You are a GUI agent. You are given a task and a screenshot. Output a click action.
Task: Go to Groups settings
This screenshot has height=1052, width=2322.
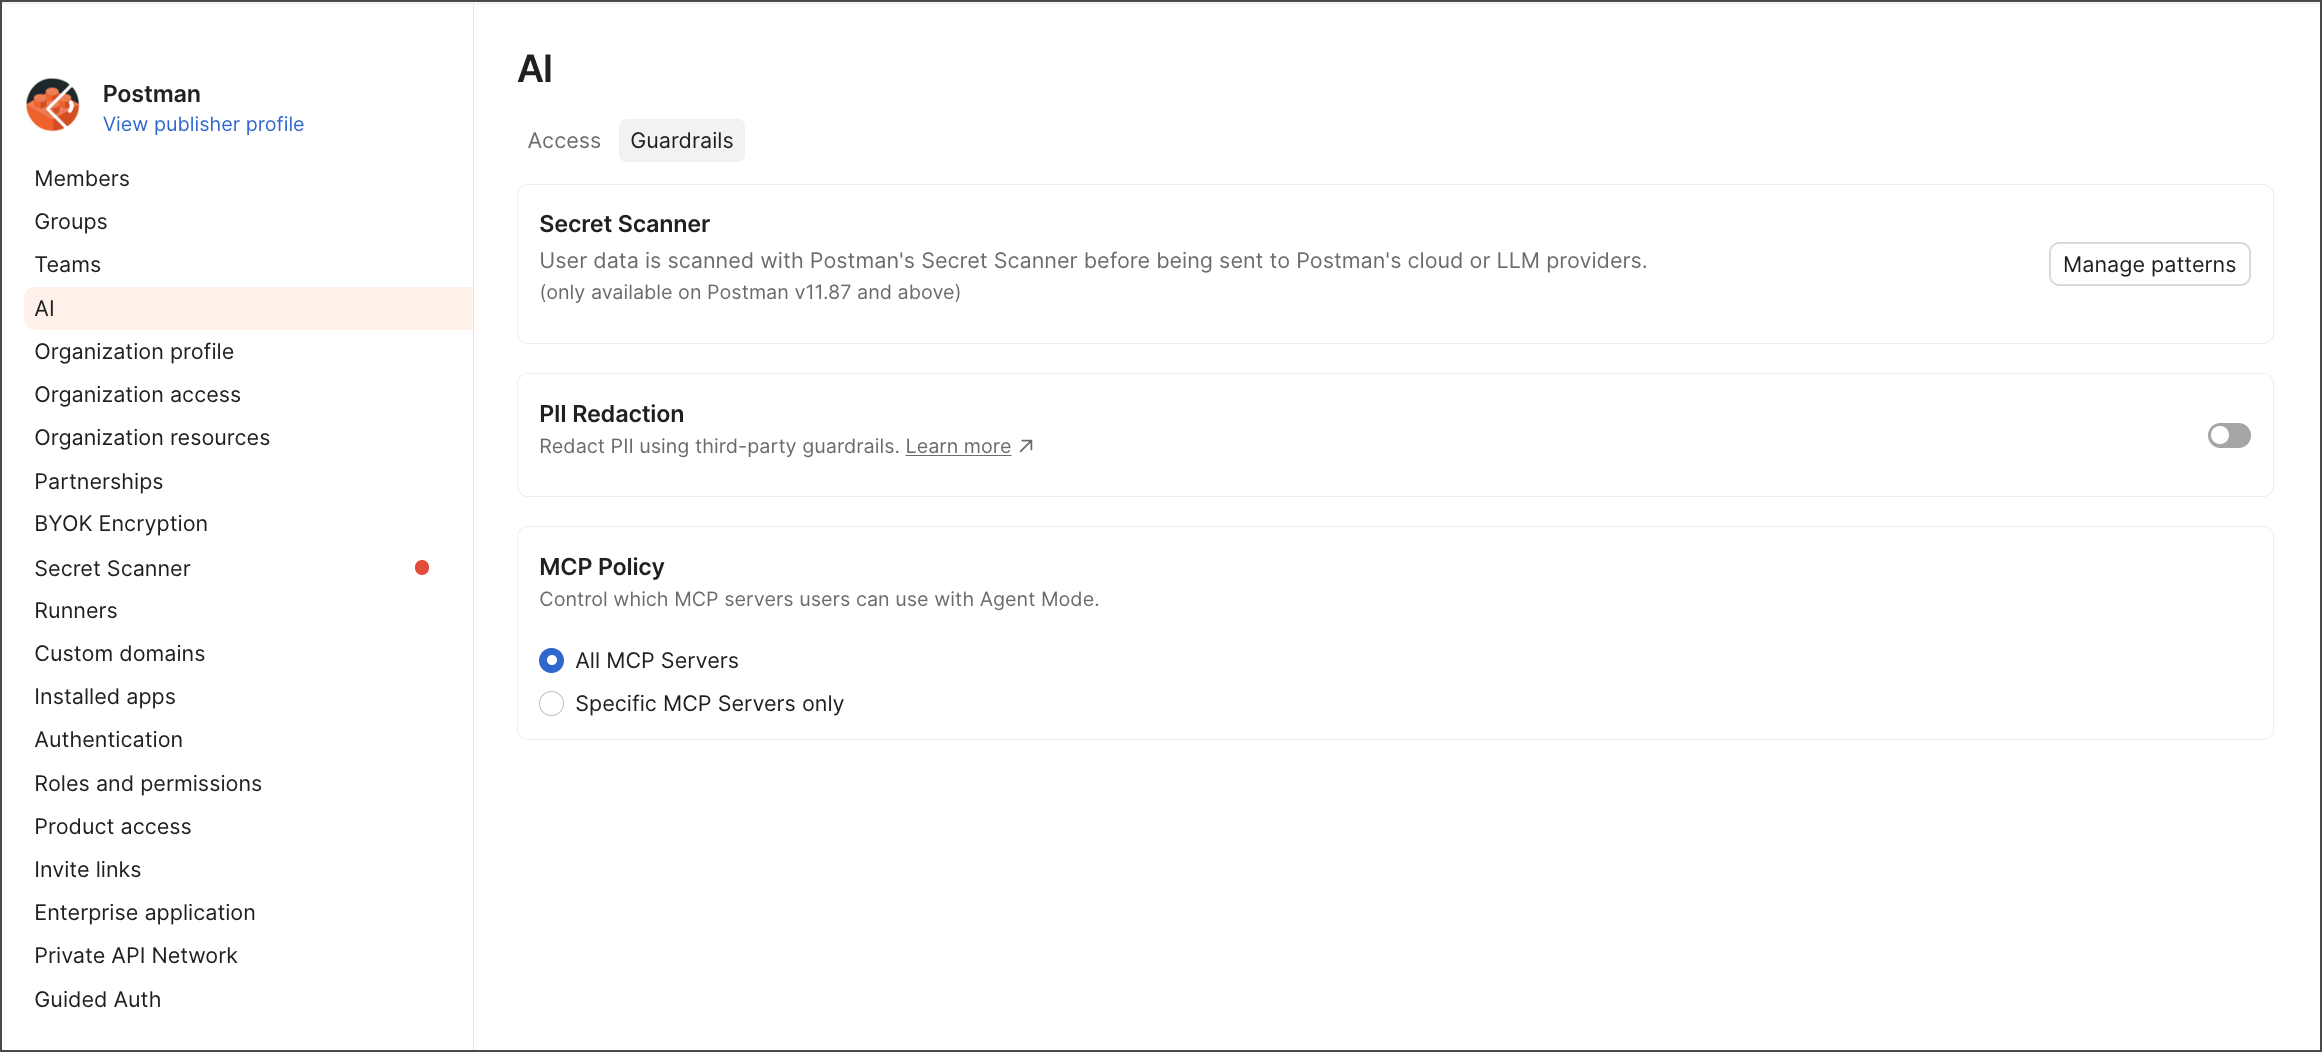point(71,222)
